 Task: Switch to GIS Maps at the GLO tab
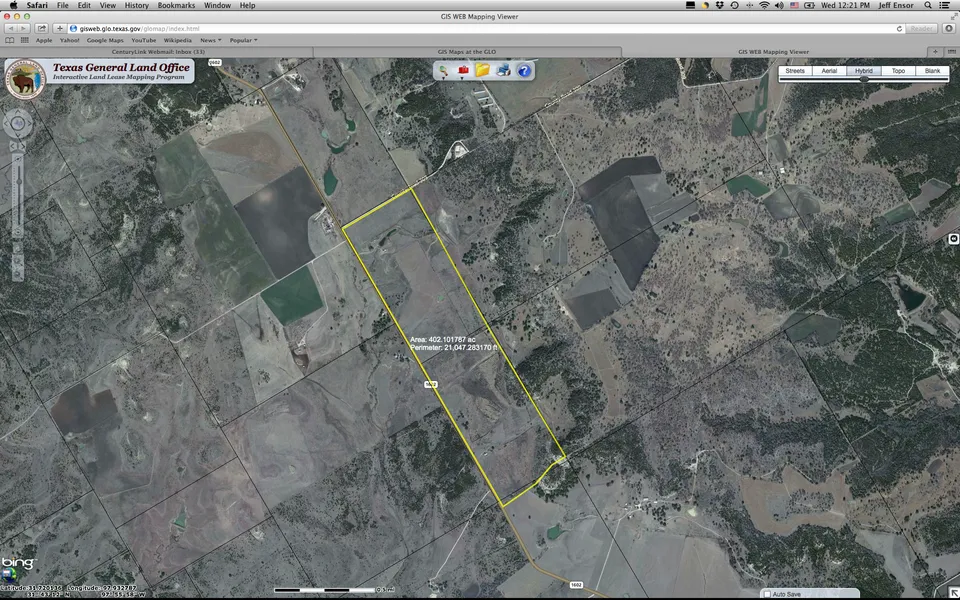(x=467, y=51)
